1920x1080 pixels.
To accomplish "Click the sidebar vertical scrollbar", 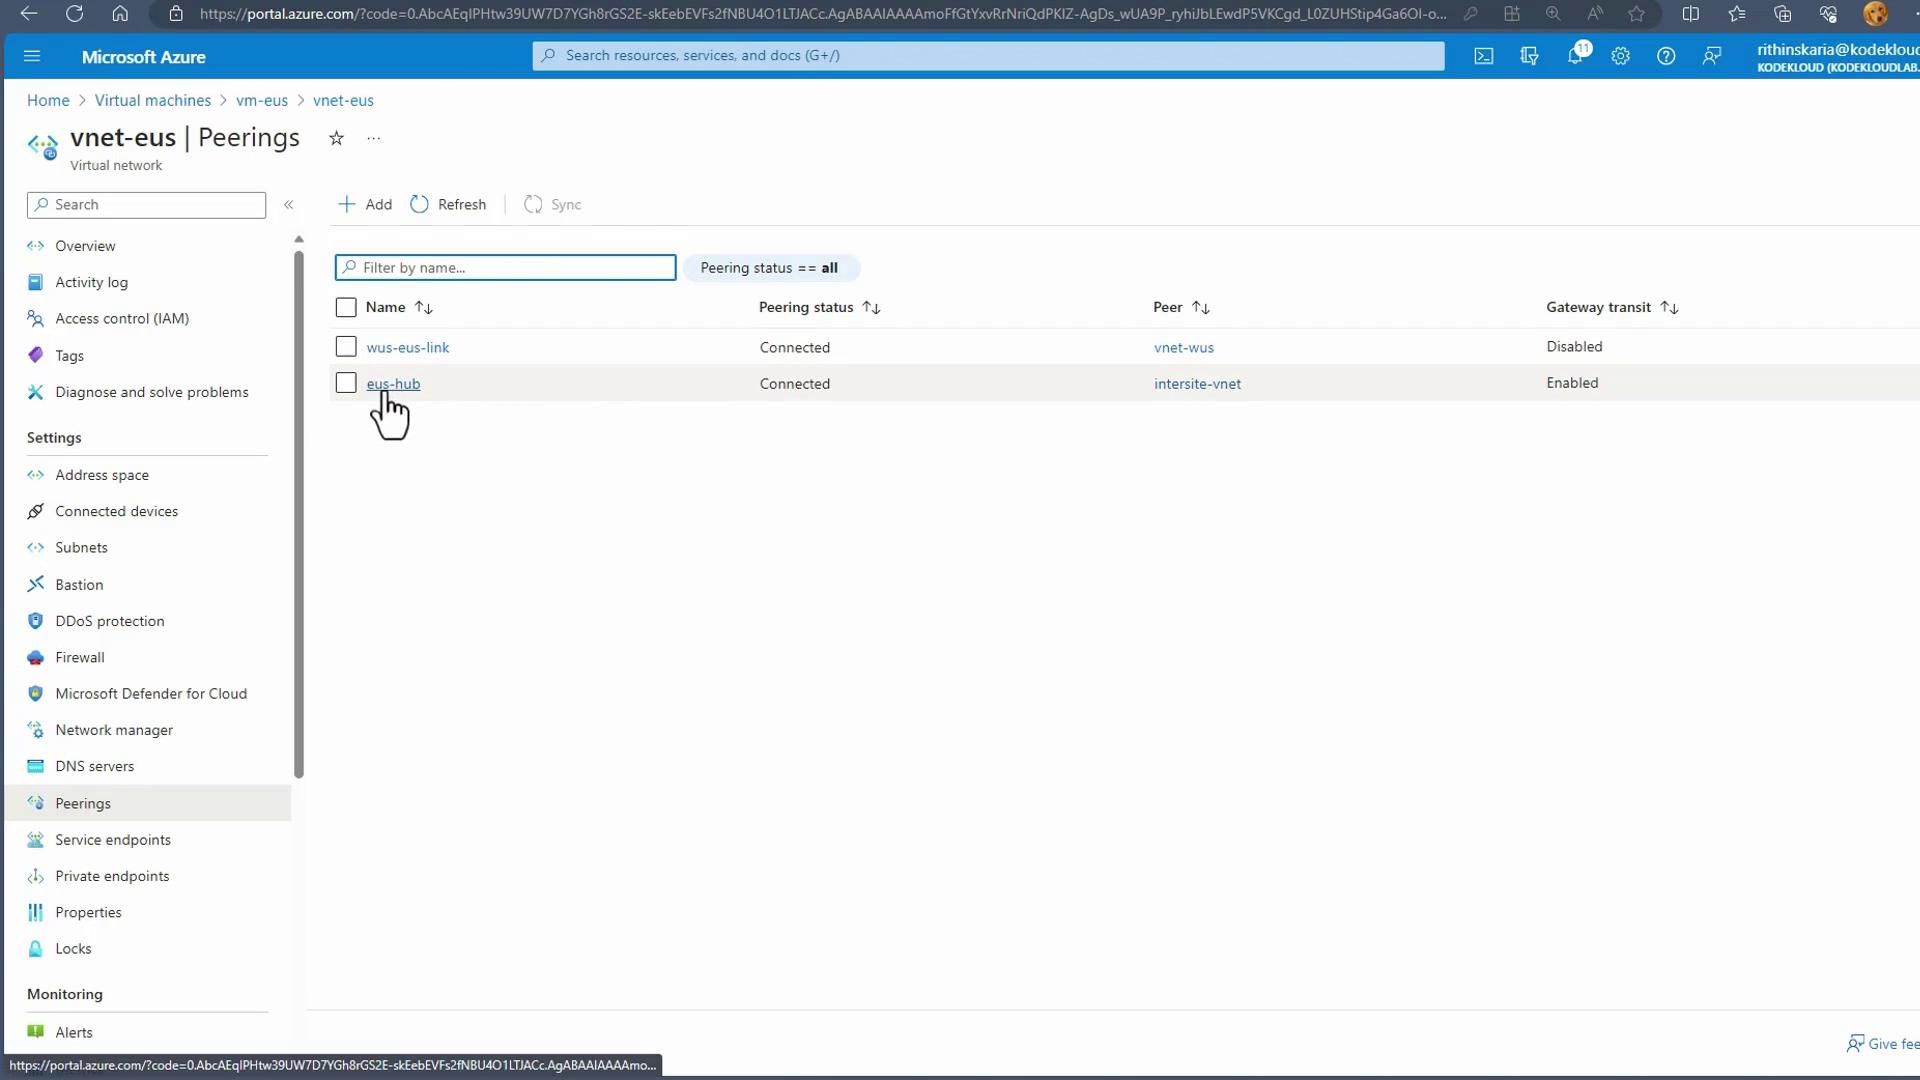I will pos(298,515).
